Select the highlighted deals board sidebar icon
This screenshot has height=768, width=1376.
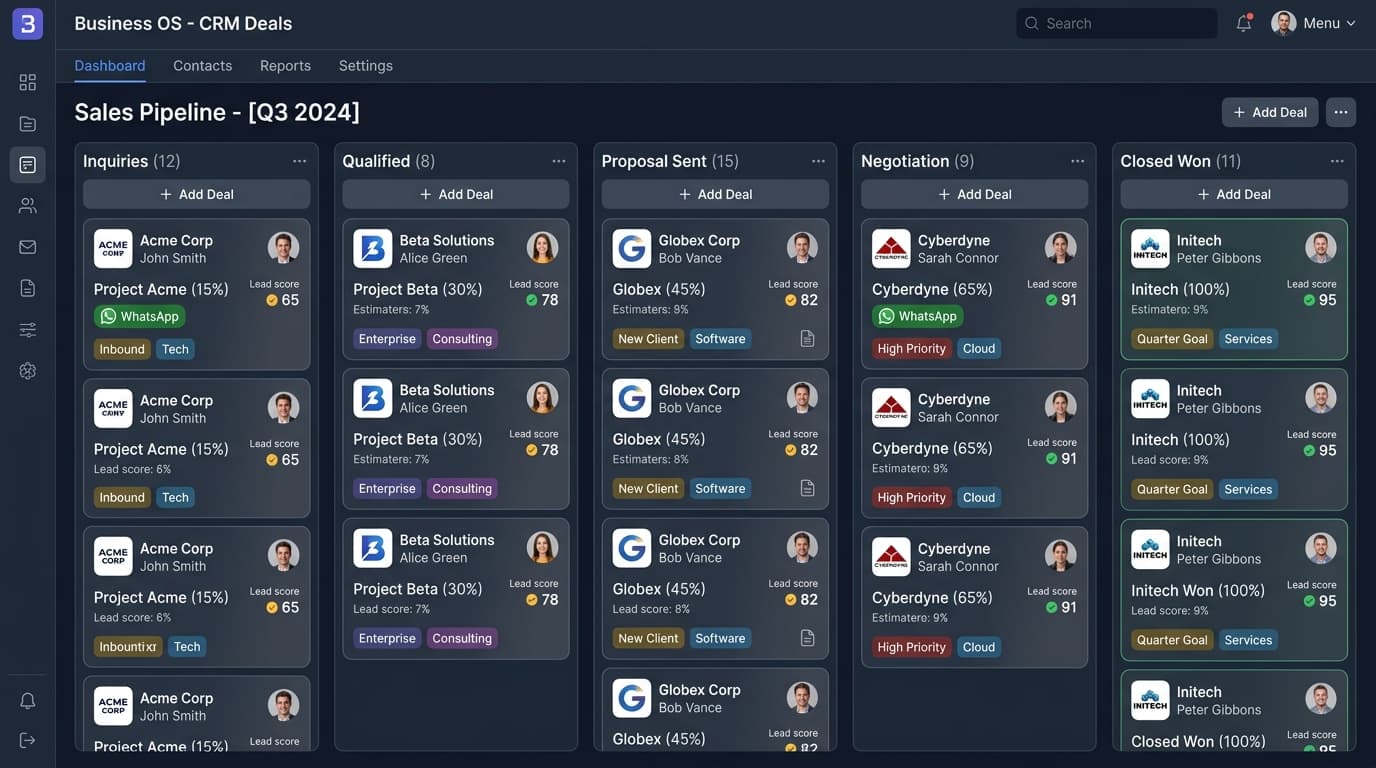click(27, 165)
